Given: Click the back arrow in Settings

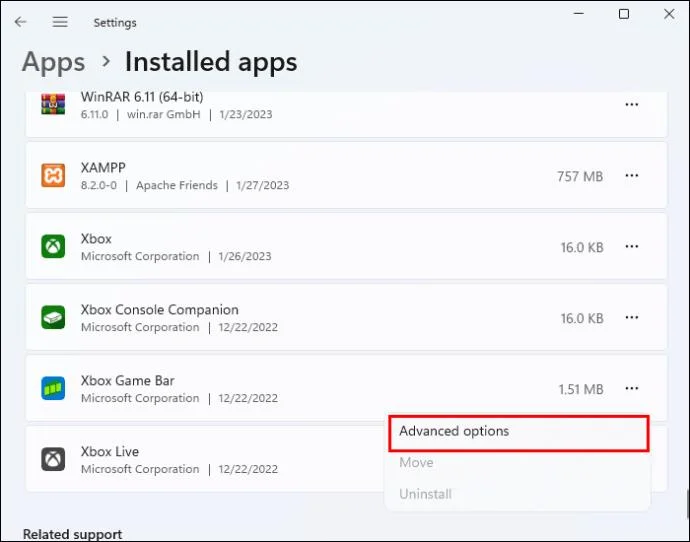Looking at the screenshot, I should click(x=20, y=22).
